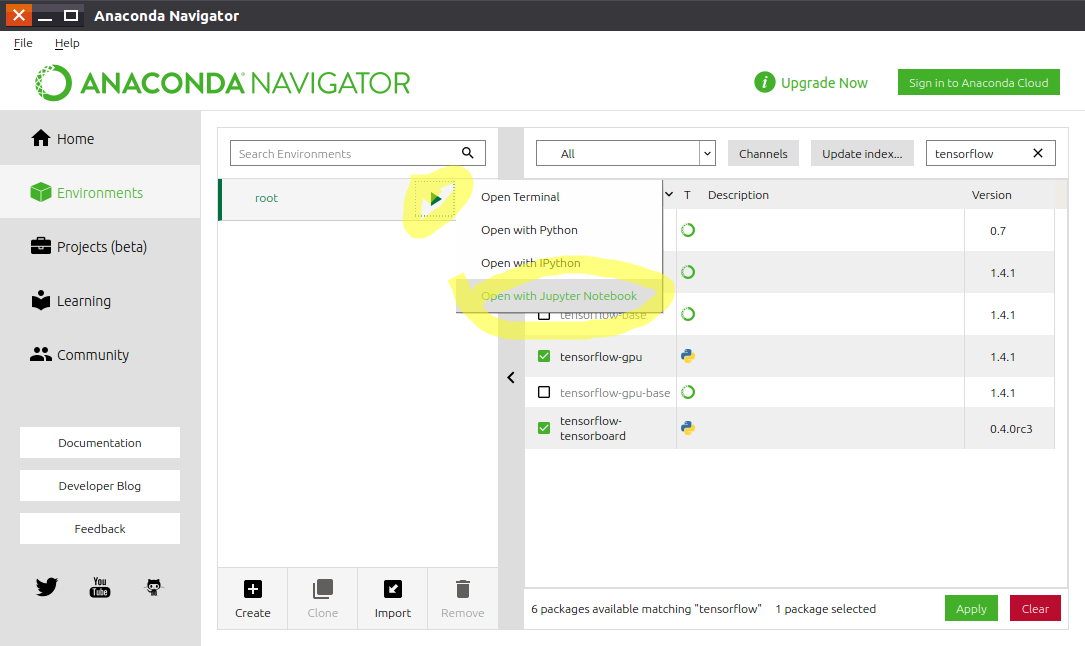The height and width of the screenshot is (646, 1085).
Task: Click the tensorflow-gpu package name
Action: 601,357
